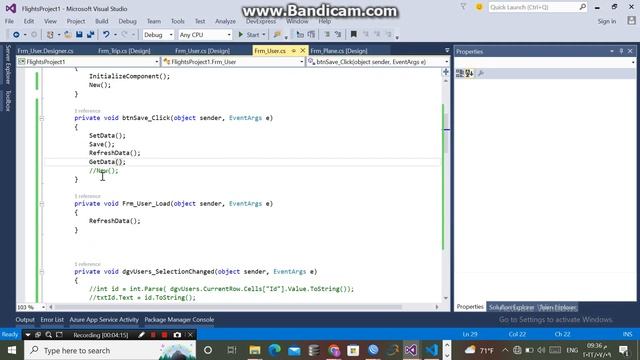
Task: Open the Azure App Service Activity tab
Action: (104, 320)
